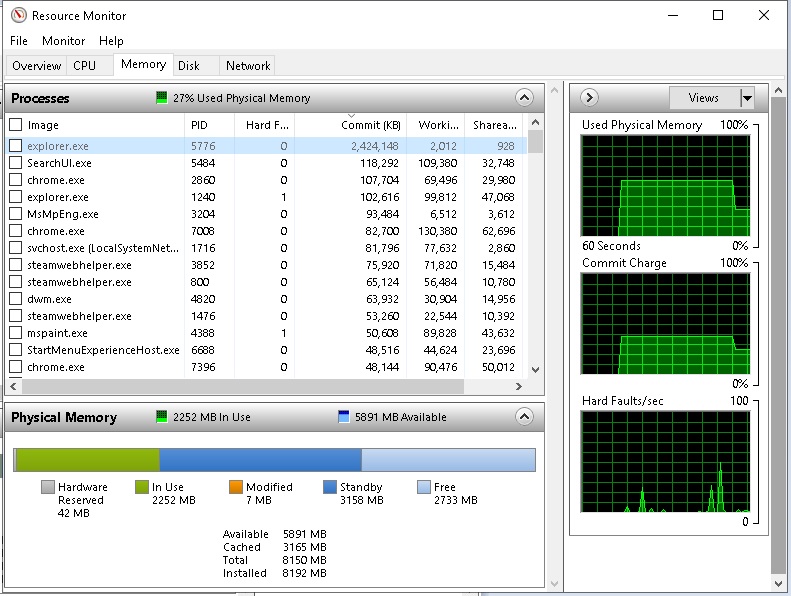Click the Hard Faults/sec graph
This screenshot has height=596, width=791.
point(665,462)
